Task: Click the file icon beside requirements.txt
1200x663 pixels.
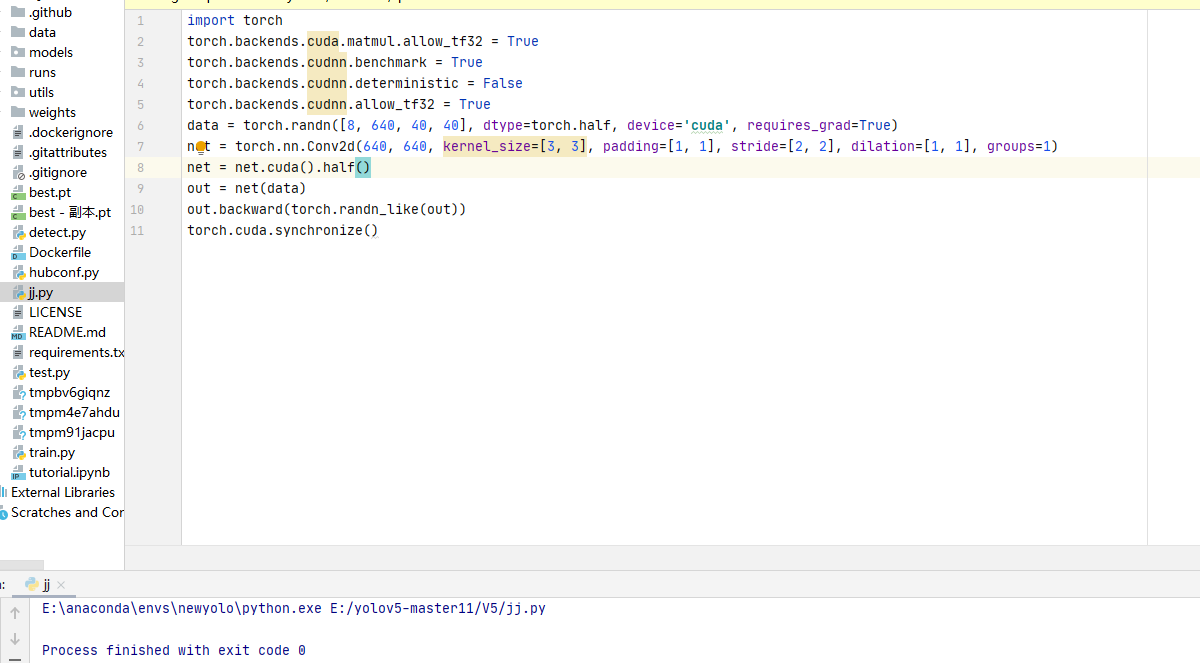Action: pyautogui.click(x=17, y=352)
